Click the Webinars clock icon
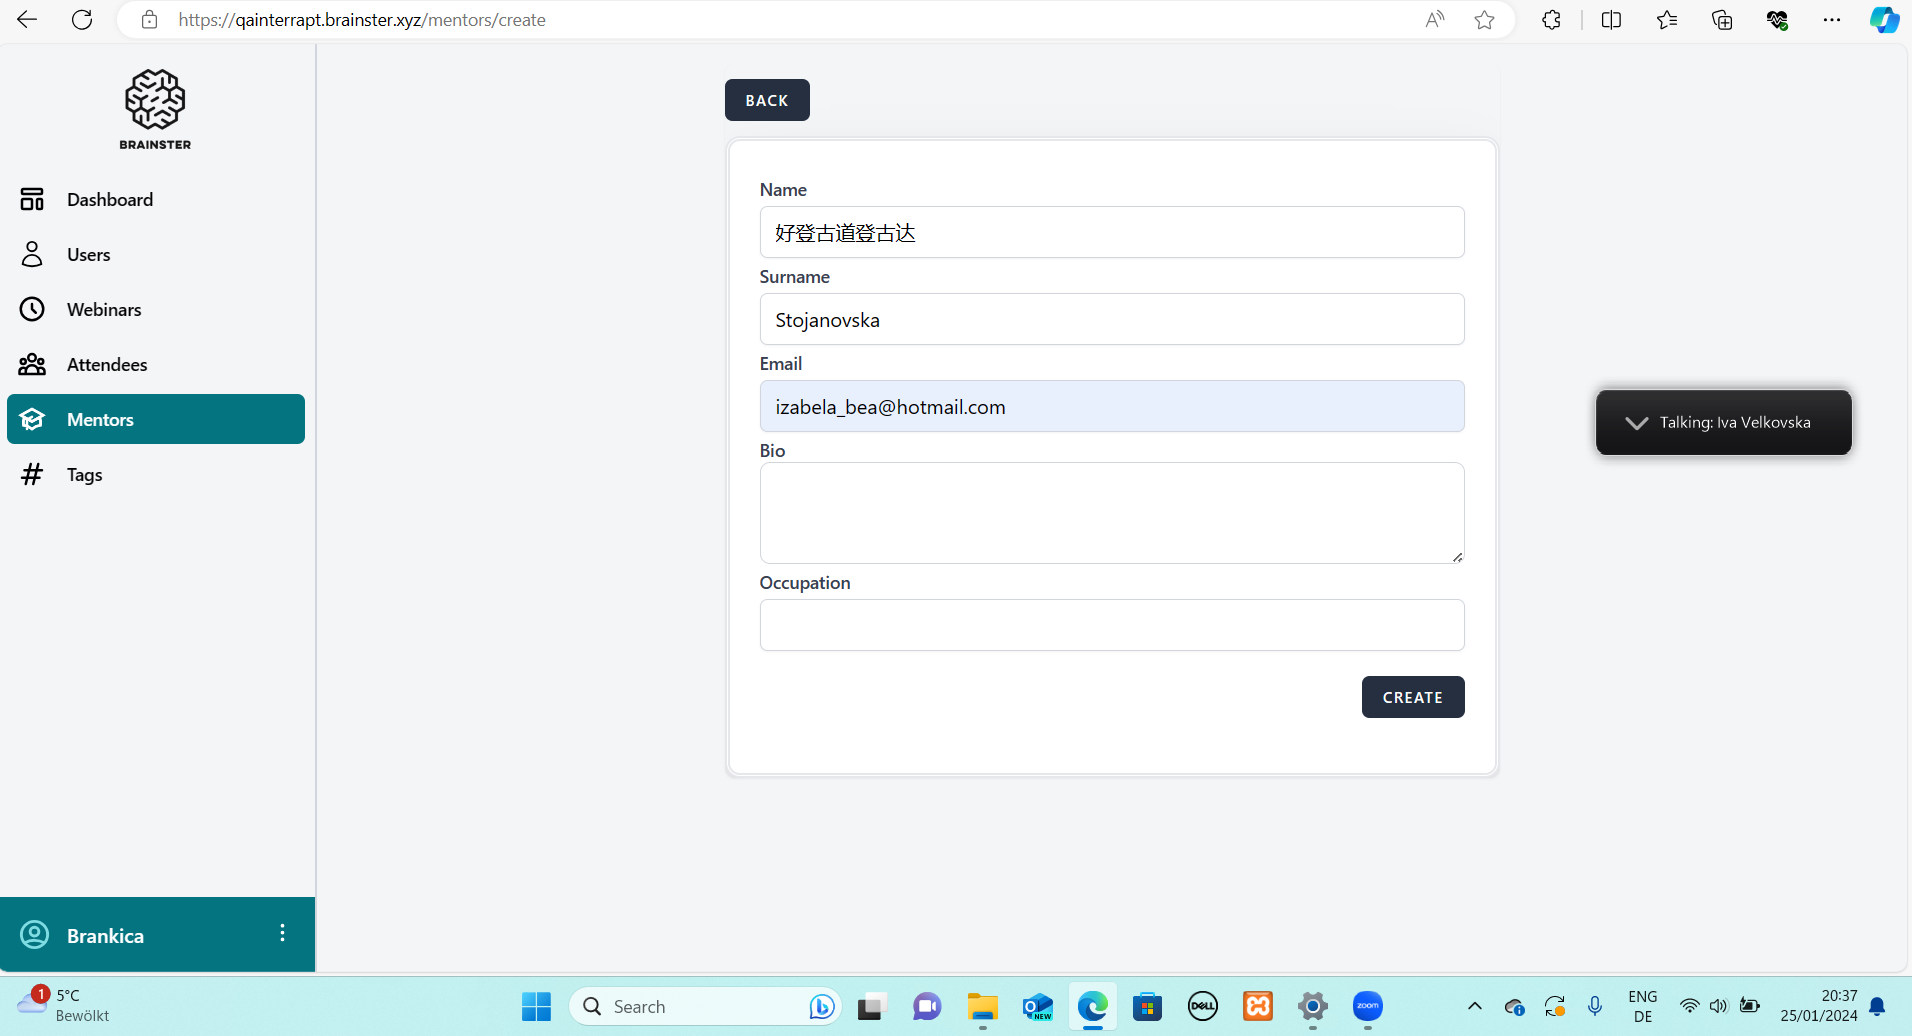The image size is (1912, 1036). click(32, 310)
